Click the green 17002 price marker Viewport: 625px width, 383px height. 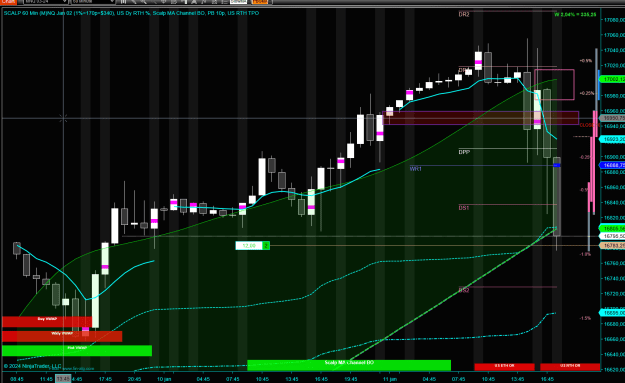612,79
